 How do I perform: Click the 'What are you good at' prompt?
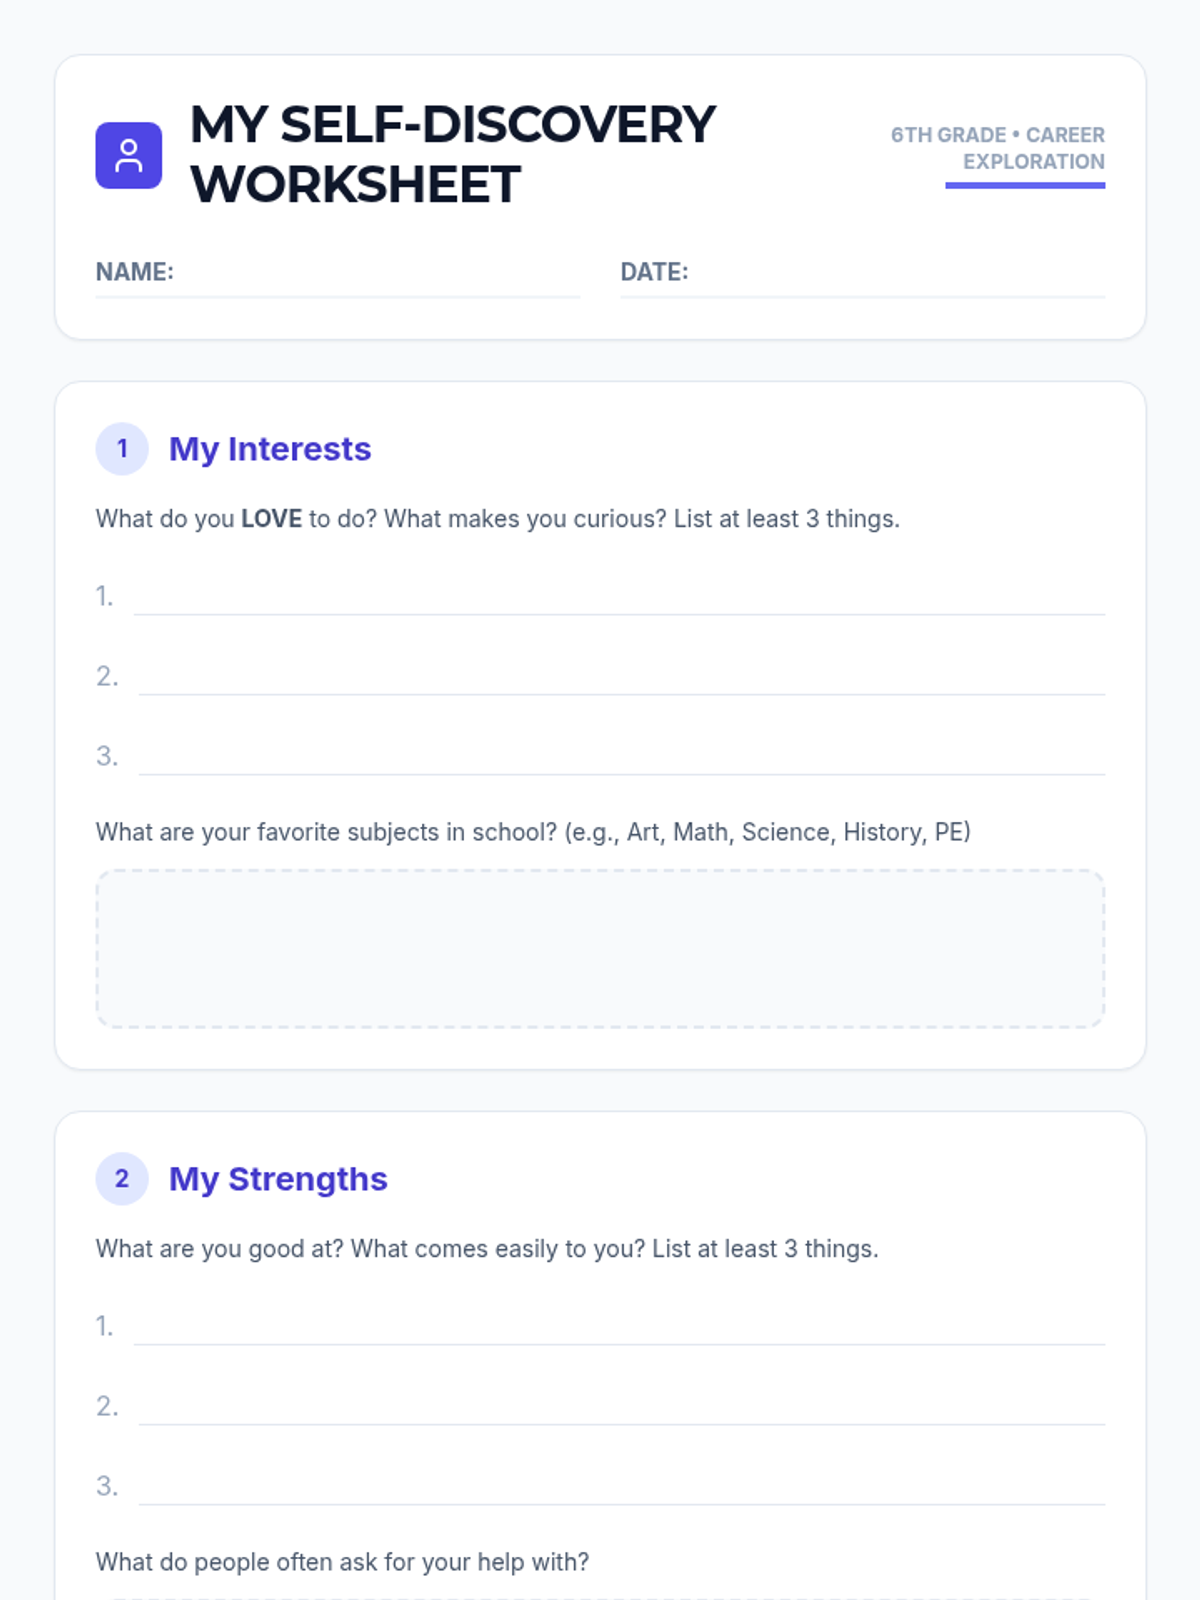[x=487, y=1249]
